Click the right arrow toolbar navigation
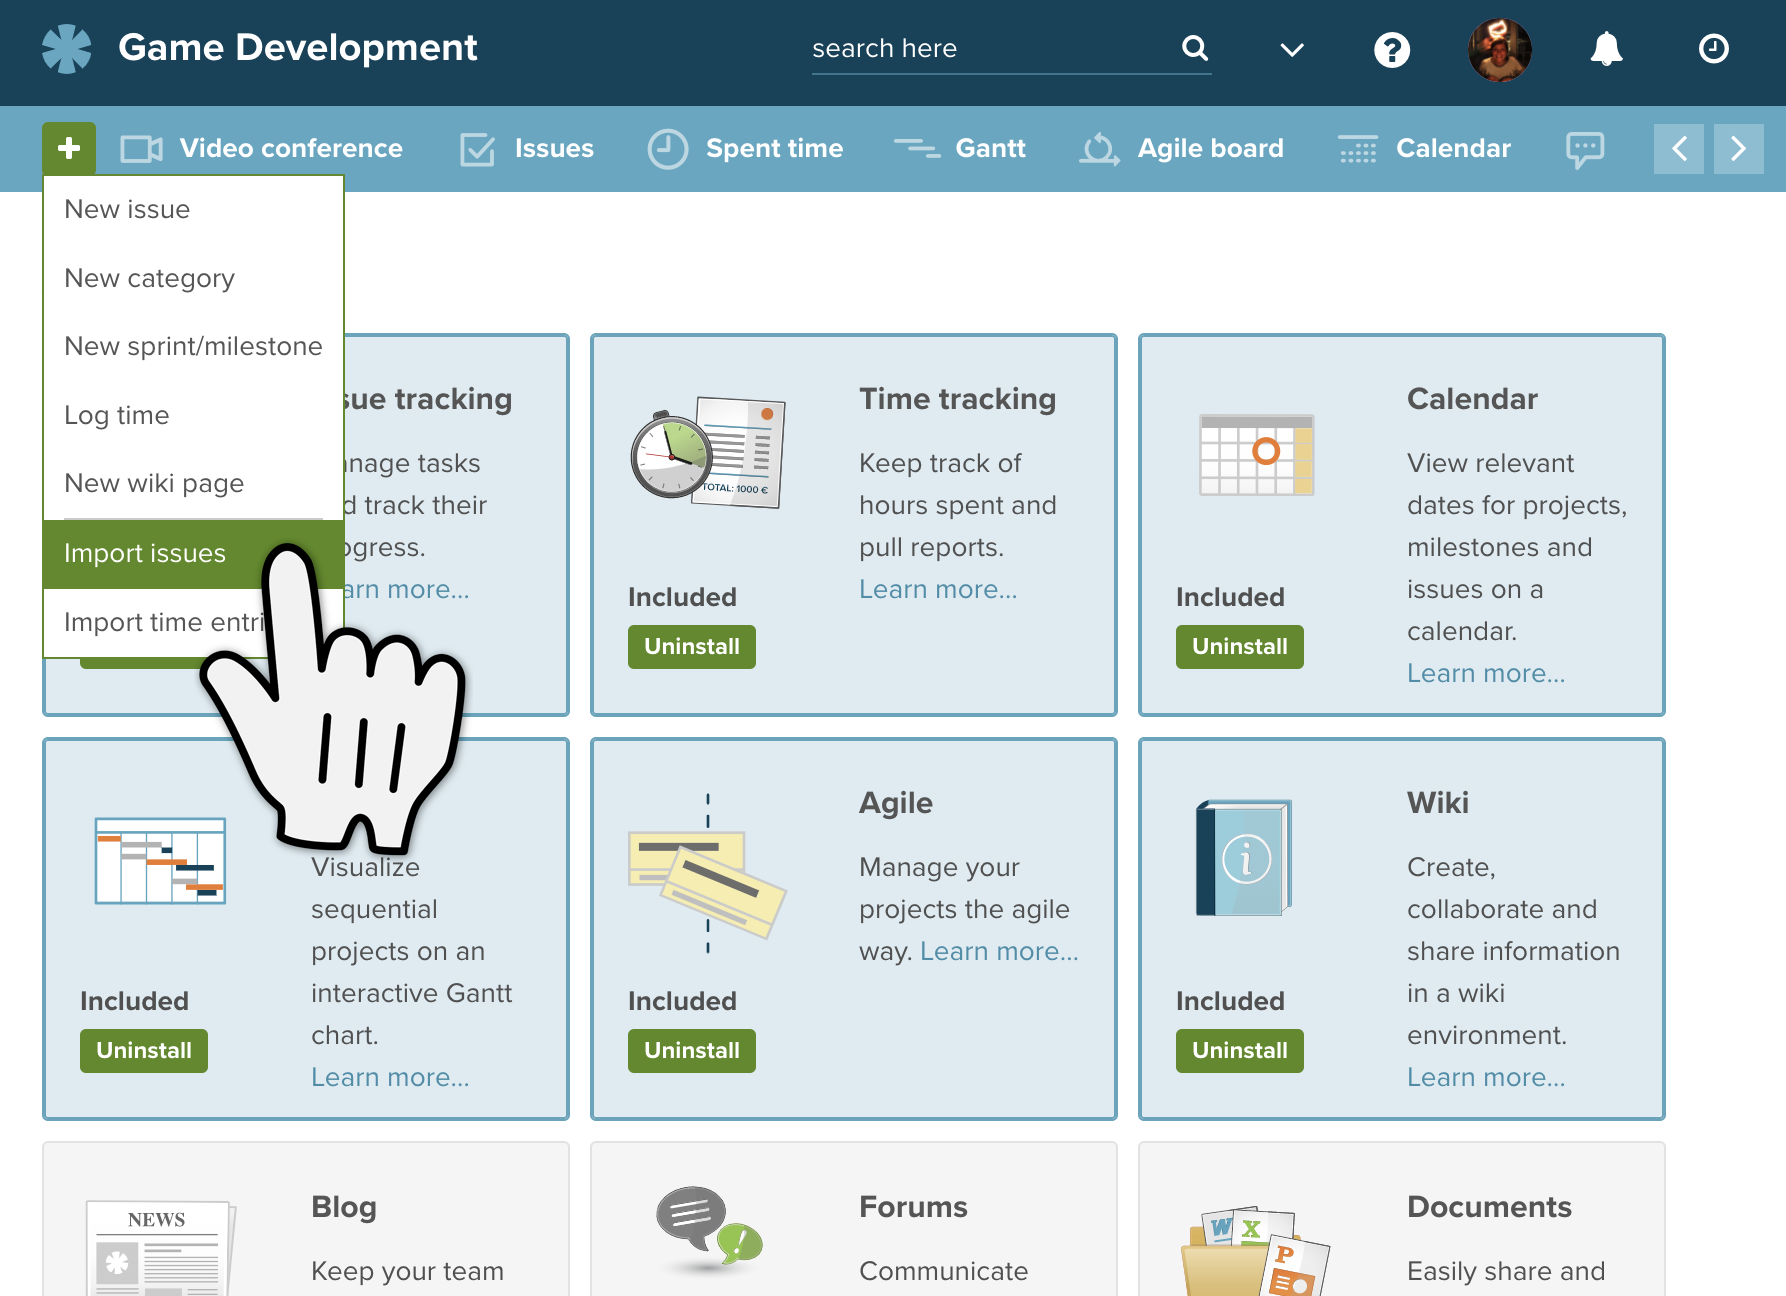This screenshot has width=1786, height=1296. pyautogui.click(x=1739, y=149)
